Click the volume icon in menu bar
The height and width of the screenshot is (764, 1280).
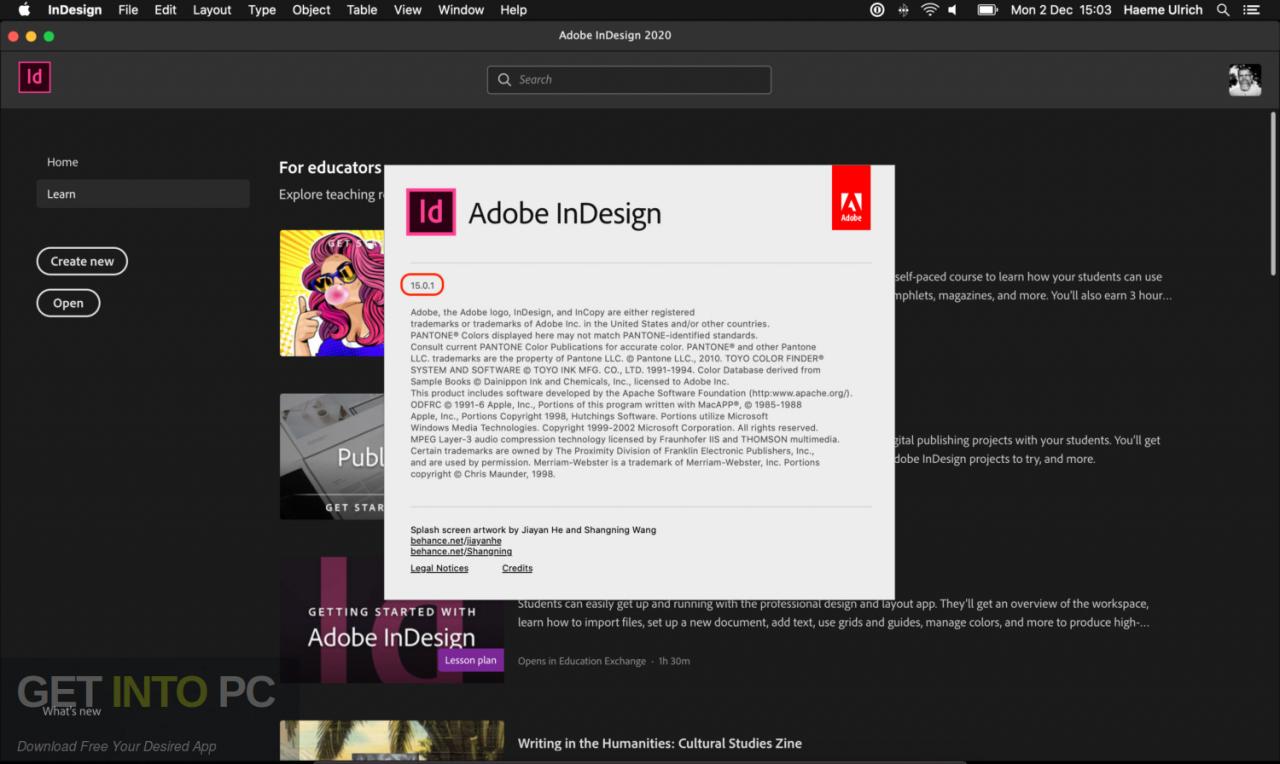coord(953,10)
